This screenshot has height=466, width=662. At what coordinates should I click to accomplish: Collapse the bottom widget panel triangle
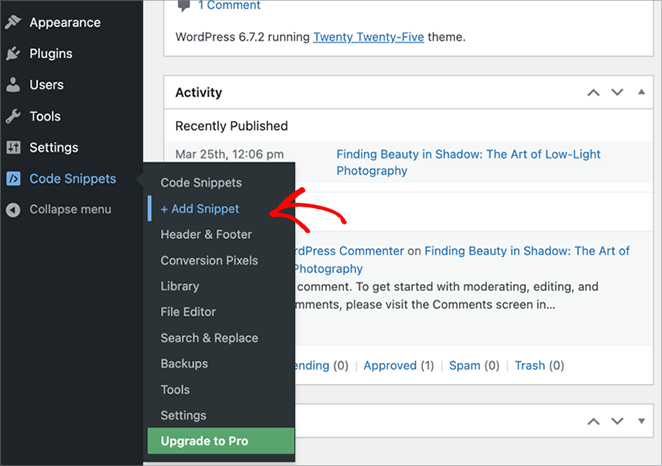click(x=640, y=422)
